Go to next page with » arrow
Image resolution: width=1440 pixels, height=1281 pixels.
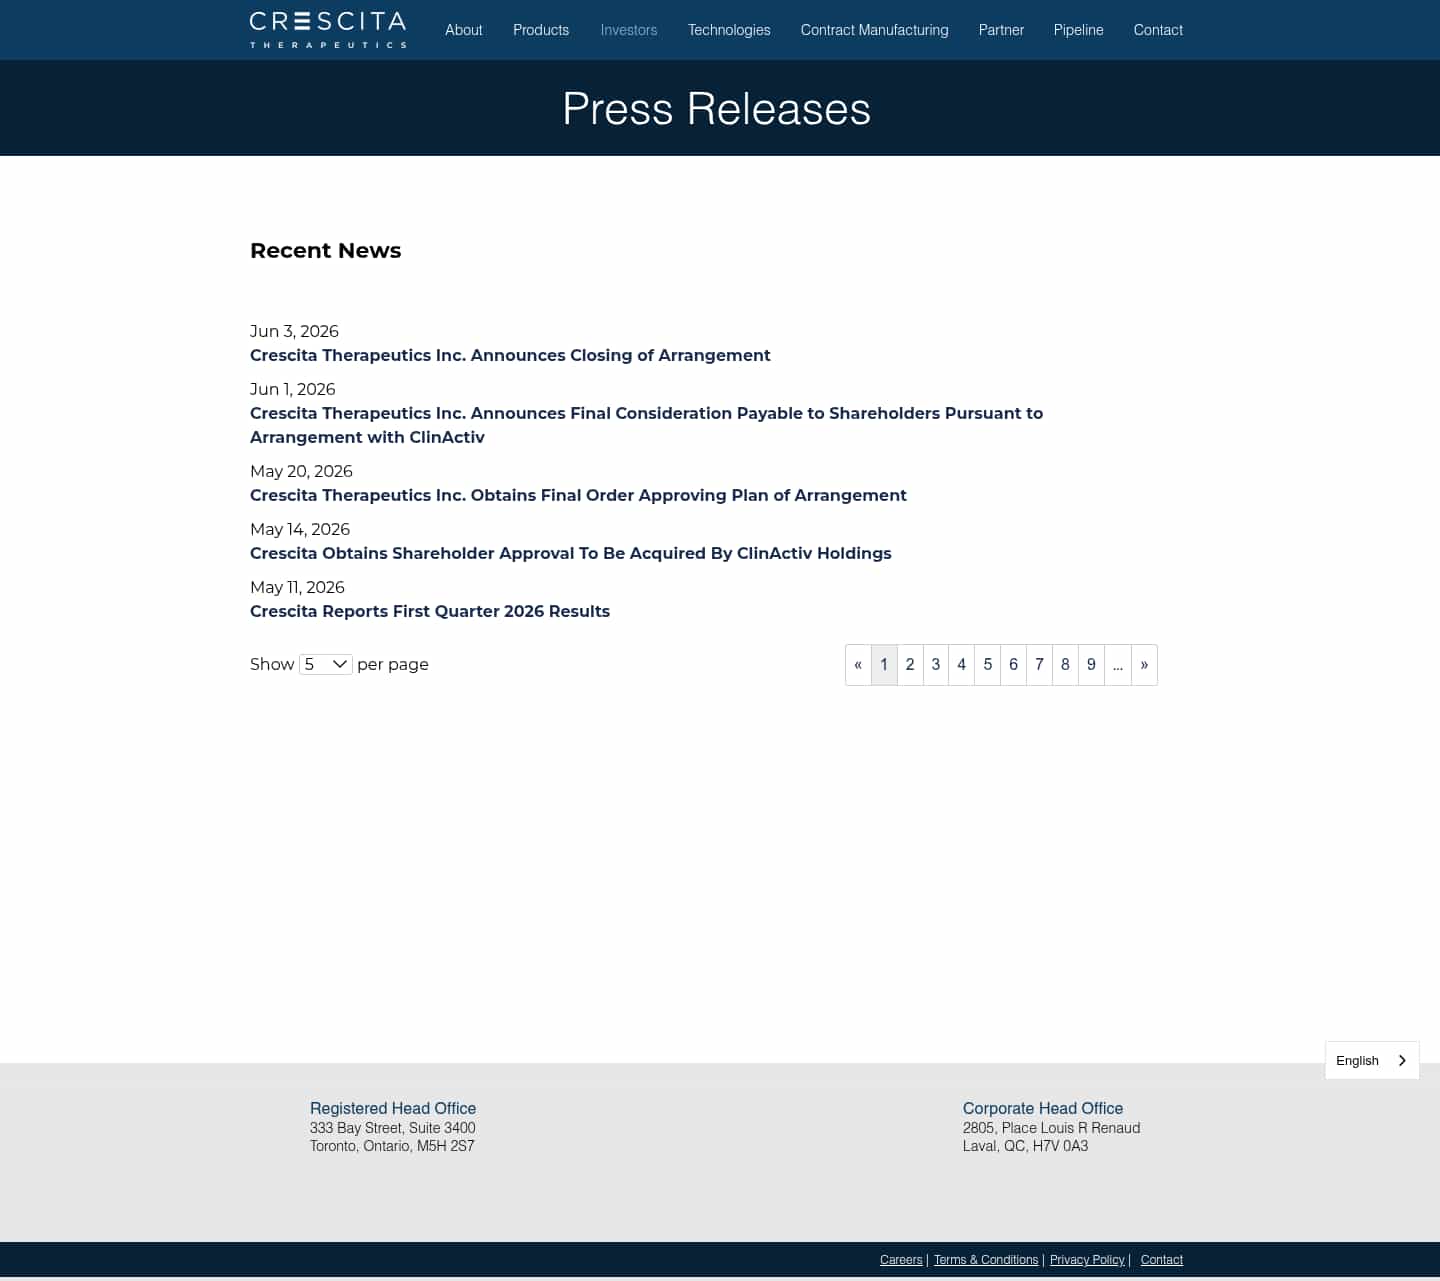1145,665
